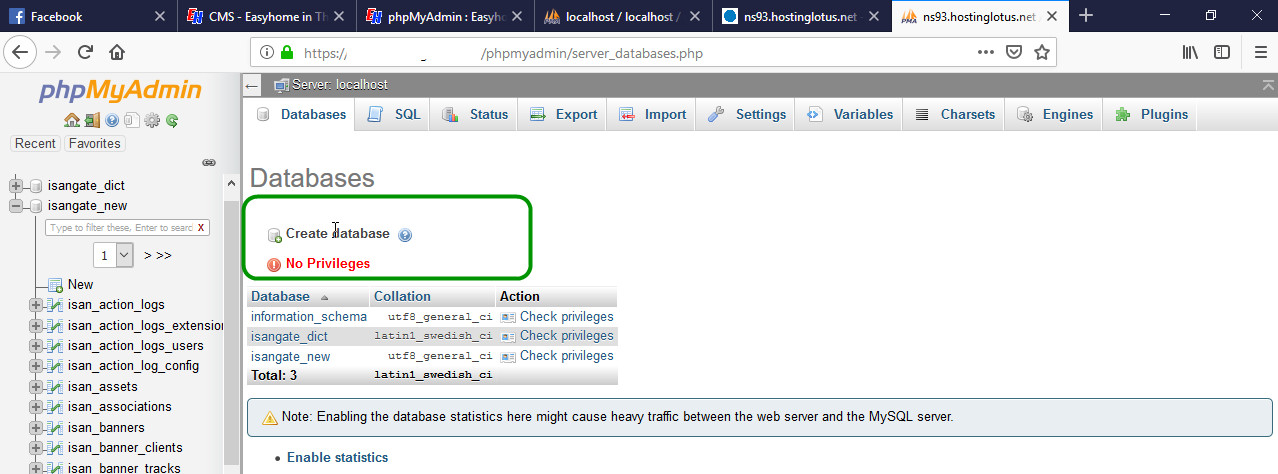Click the Create database help icon
This screenshot has height=474, width=1278.
[405, 235]
